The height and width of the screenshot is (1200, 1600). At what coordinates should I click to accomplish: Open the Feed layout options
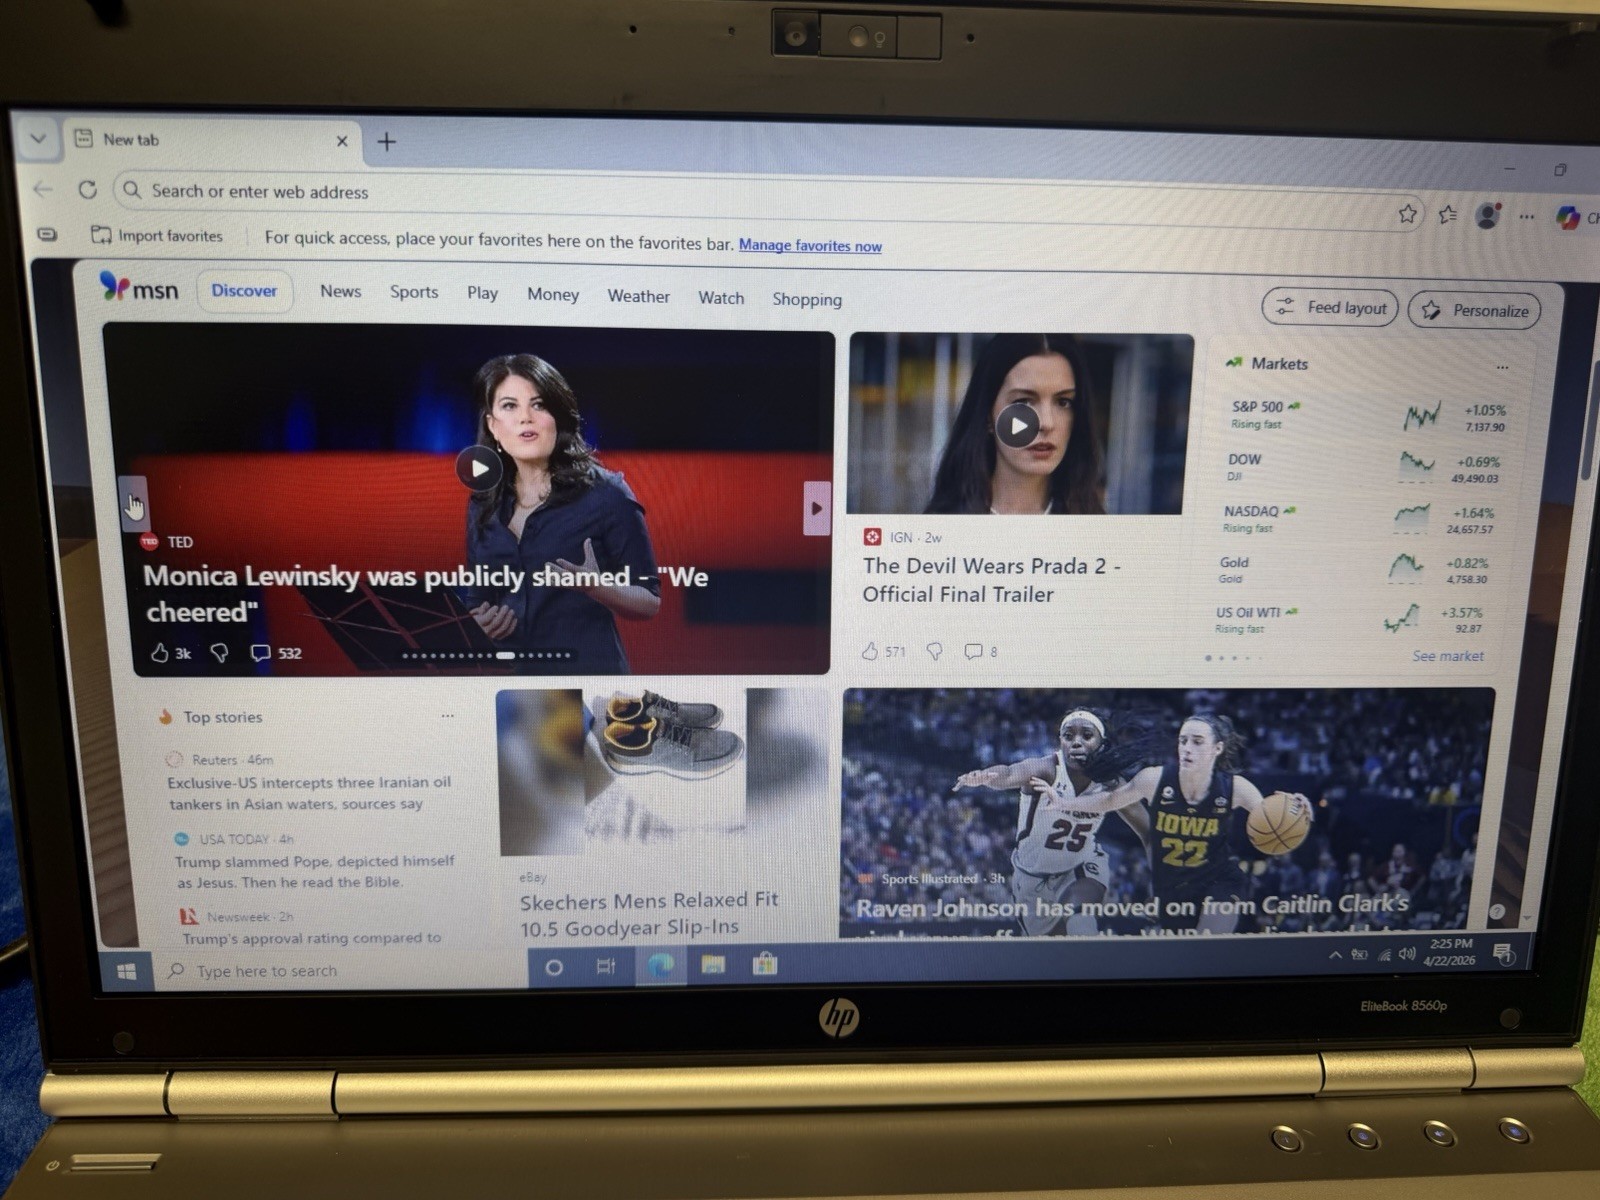[1330, 307]
